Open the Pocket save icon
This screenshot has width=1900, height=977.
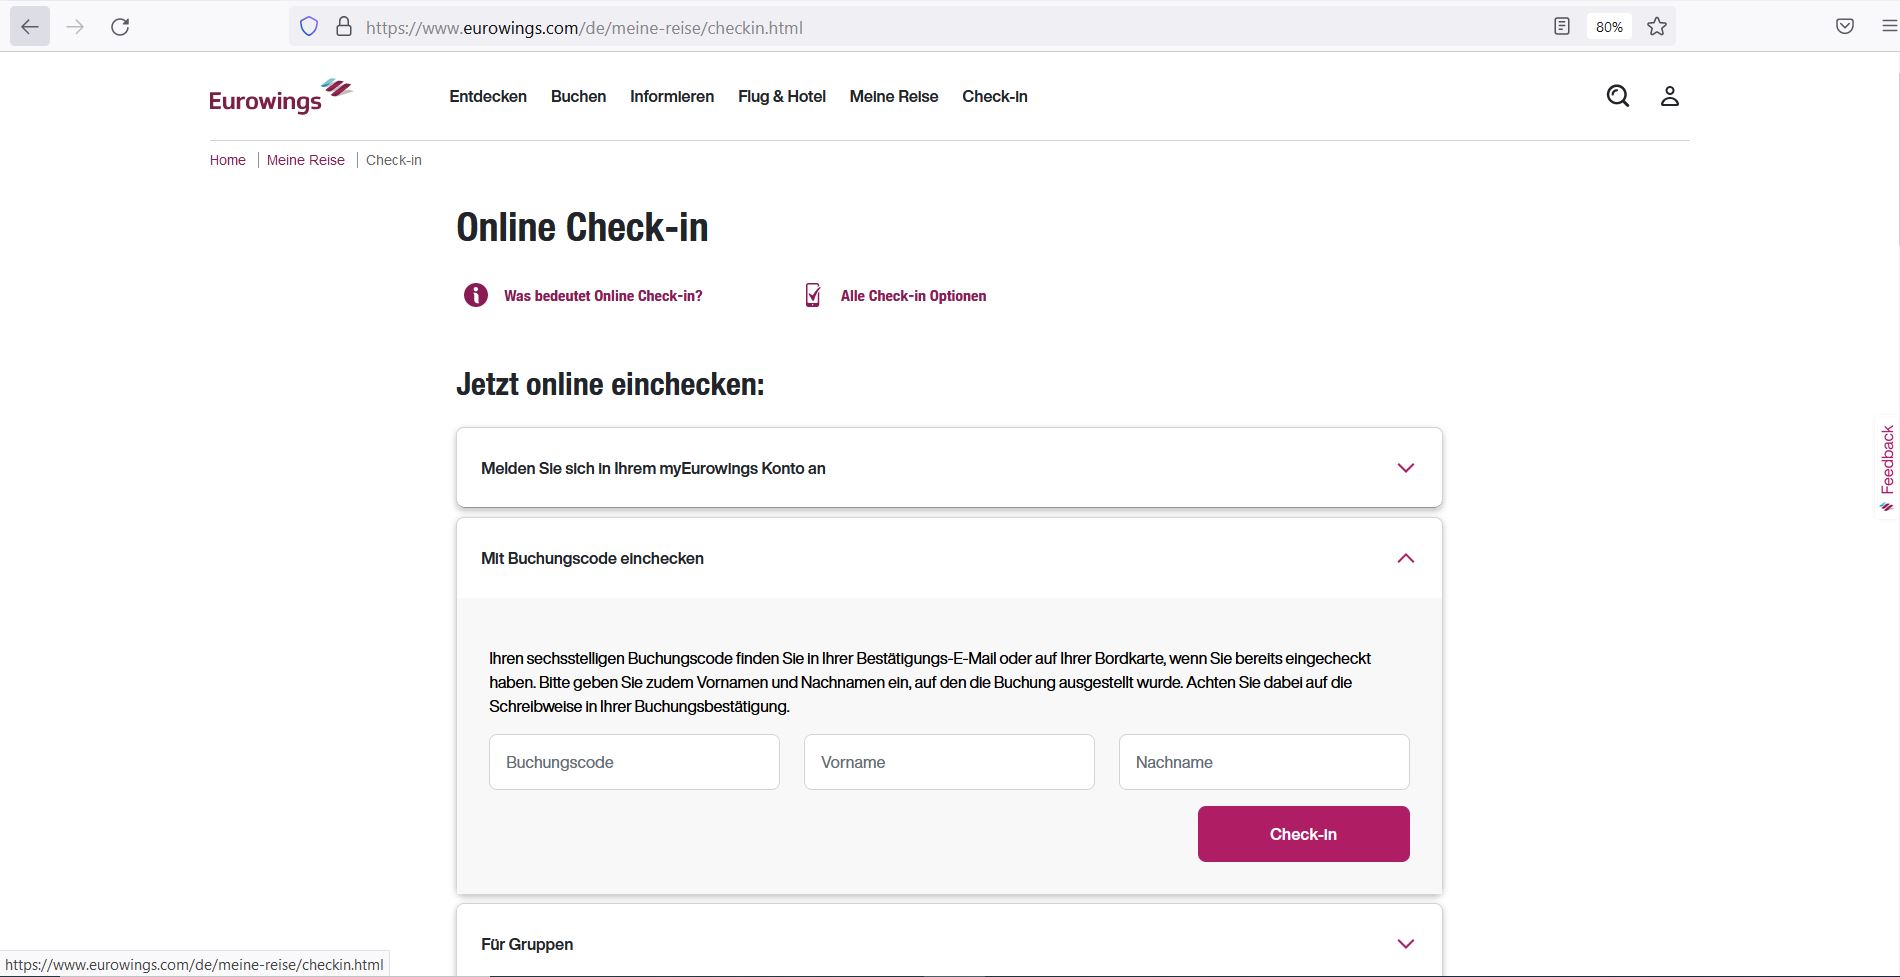pos(1845,27)
